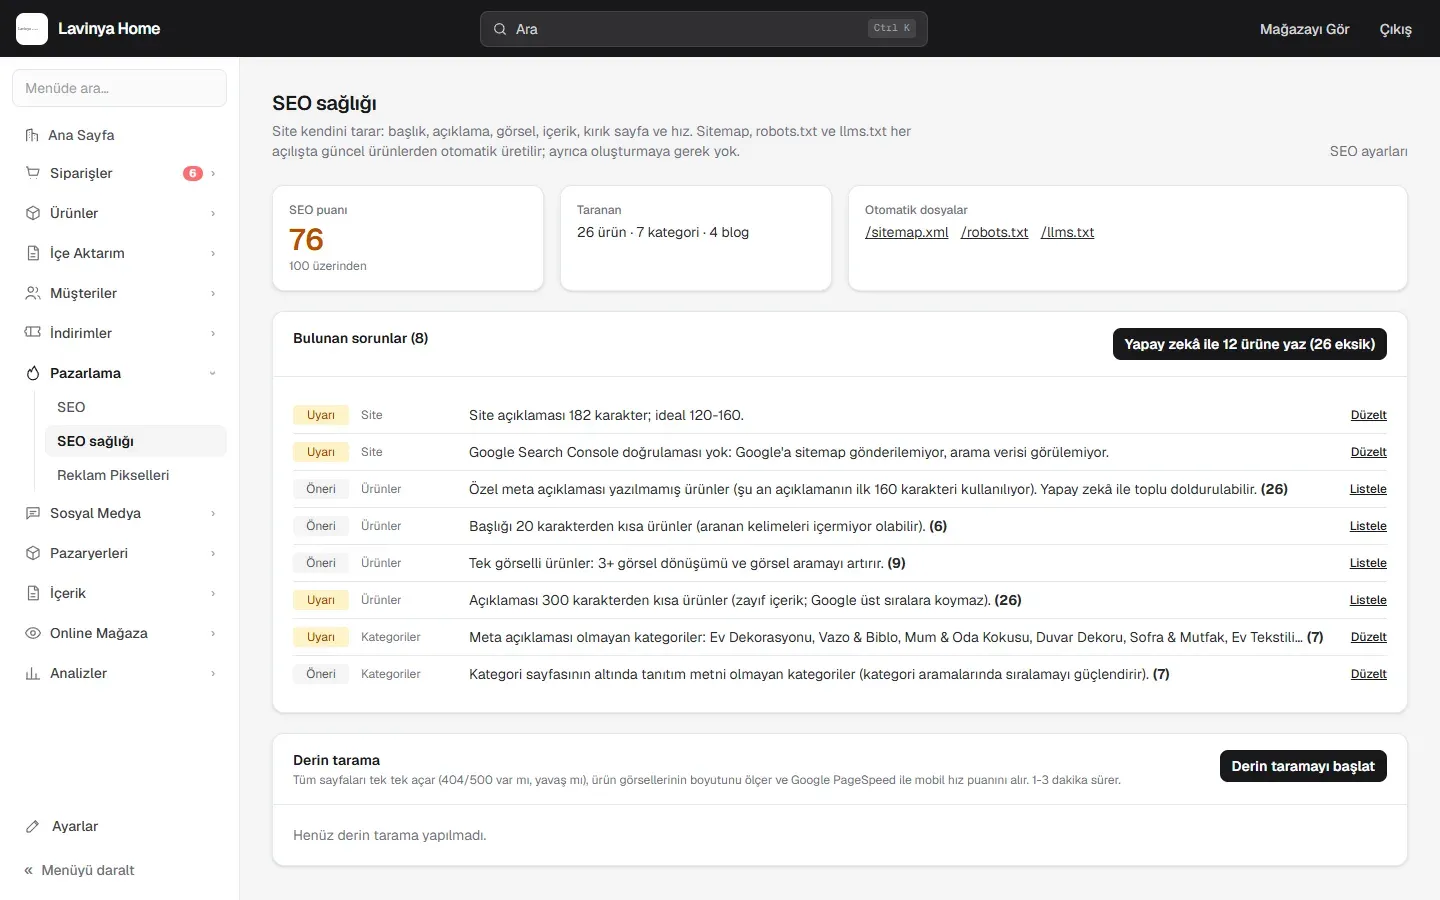Expand the Siparişler submenu chevron

213,173
